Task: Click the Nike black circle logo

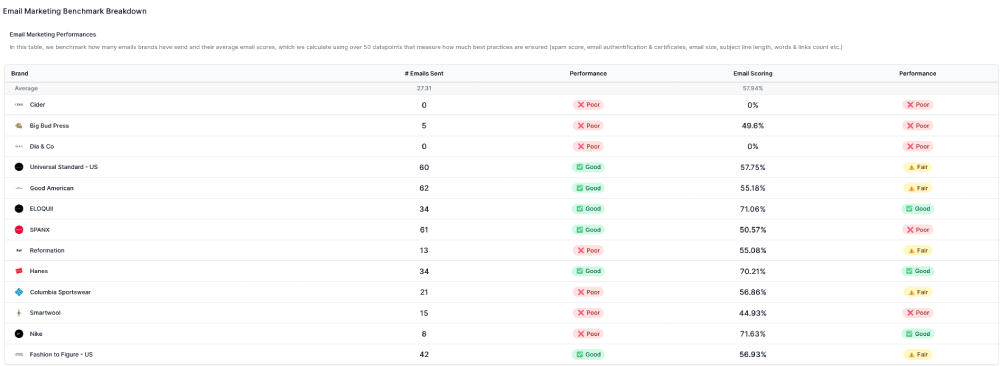Action: tap(18, 333)
